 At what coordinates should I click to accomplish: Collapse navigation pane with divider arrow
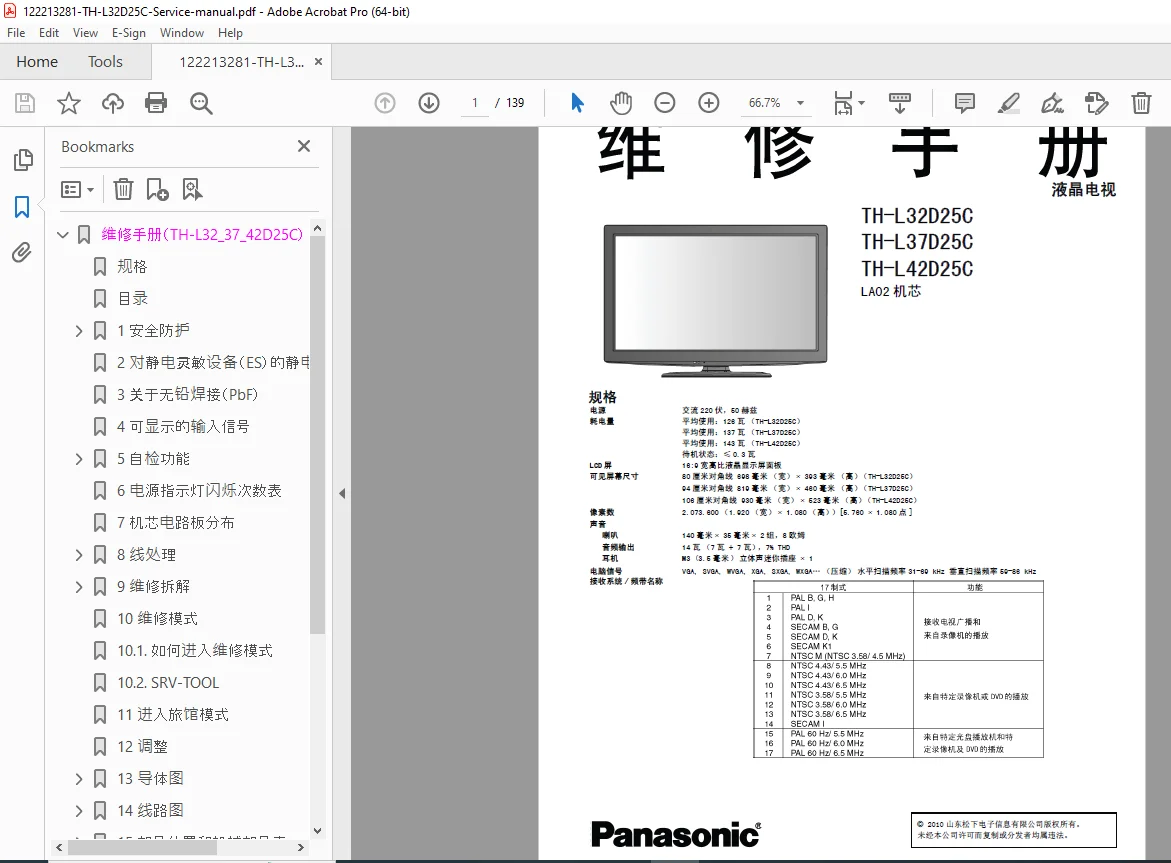click(x=342, y=493)
